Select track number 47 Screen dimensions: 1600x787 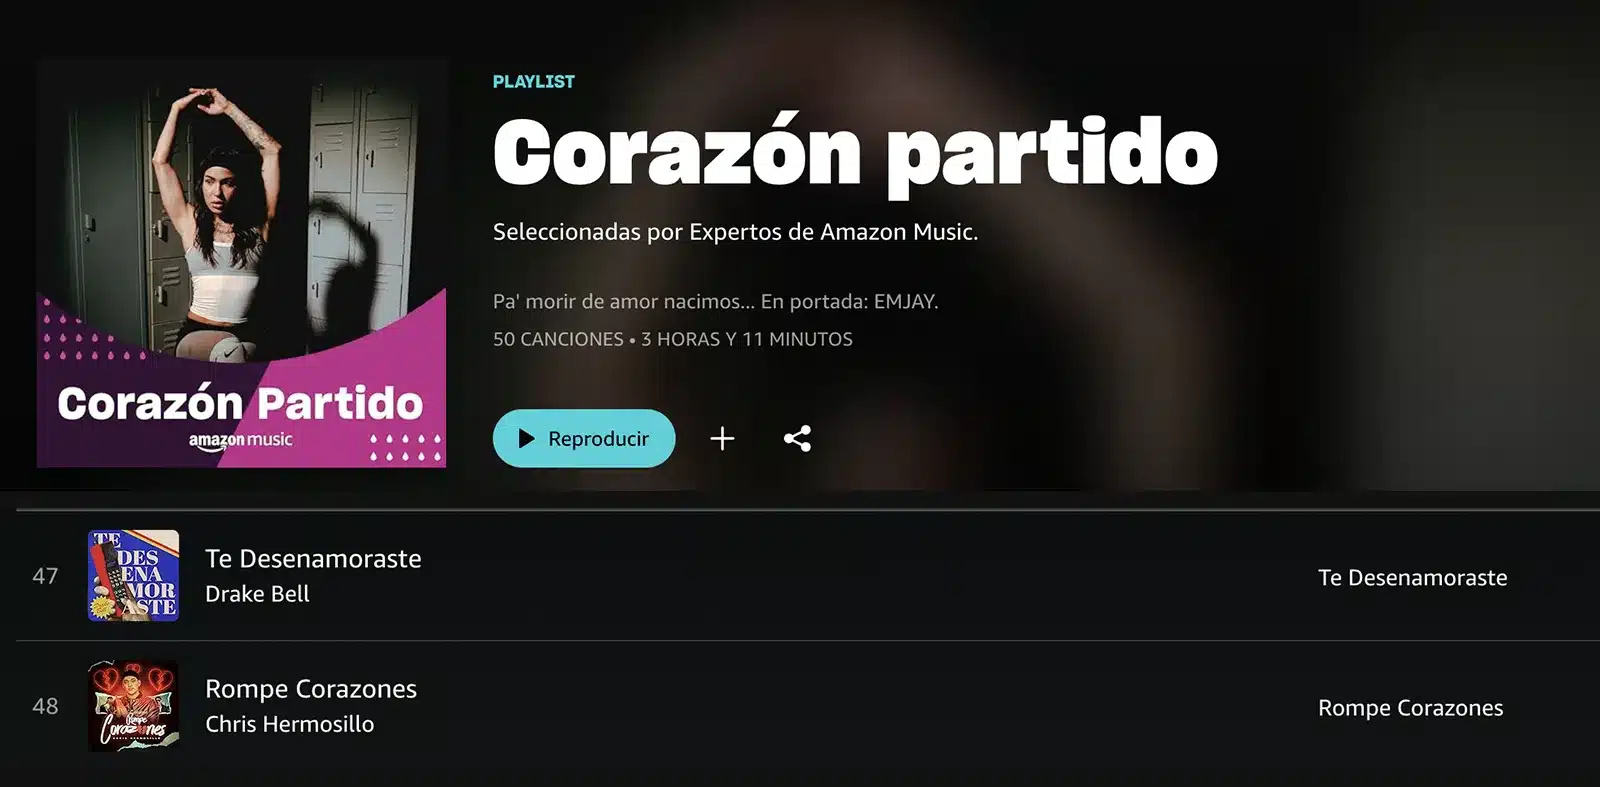(45, 576)
